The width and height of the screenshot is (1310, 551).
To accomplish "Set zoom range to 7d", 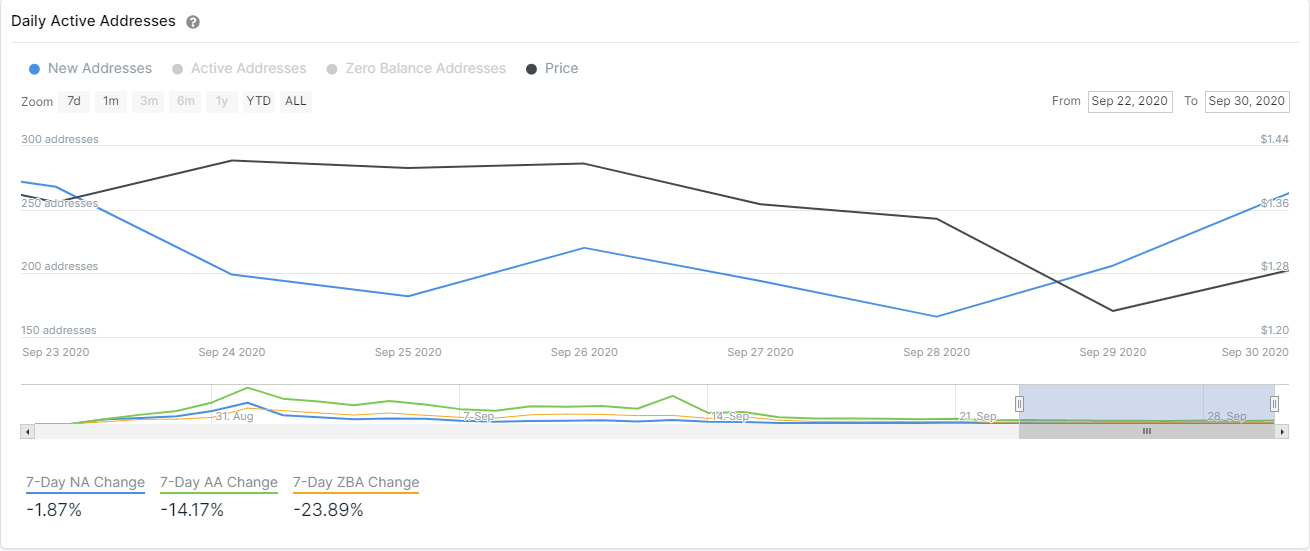I will [74, 101].
